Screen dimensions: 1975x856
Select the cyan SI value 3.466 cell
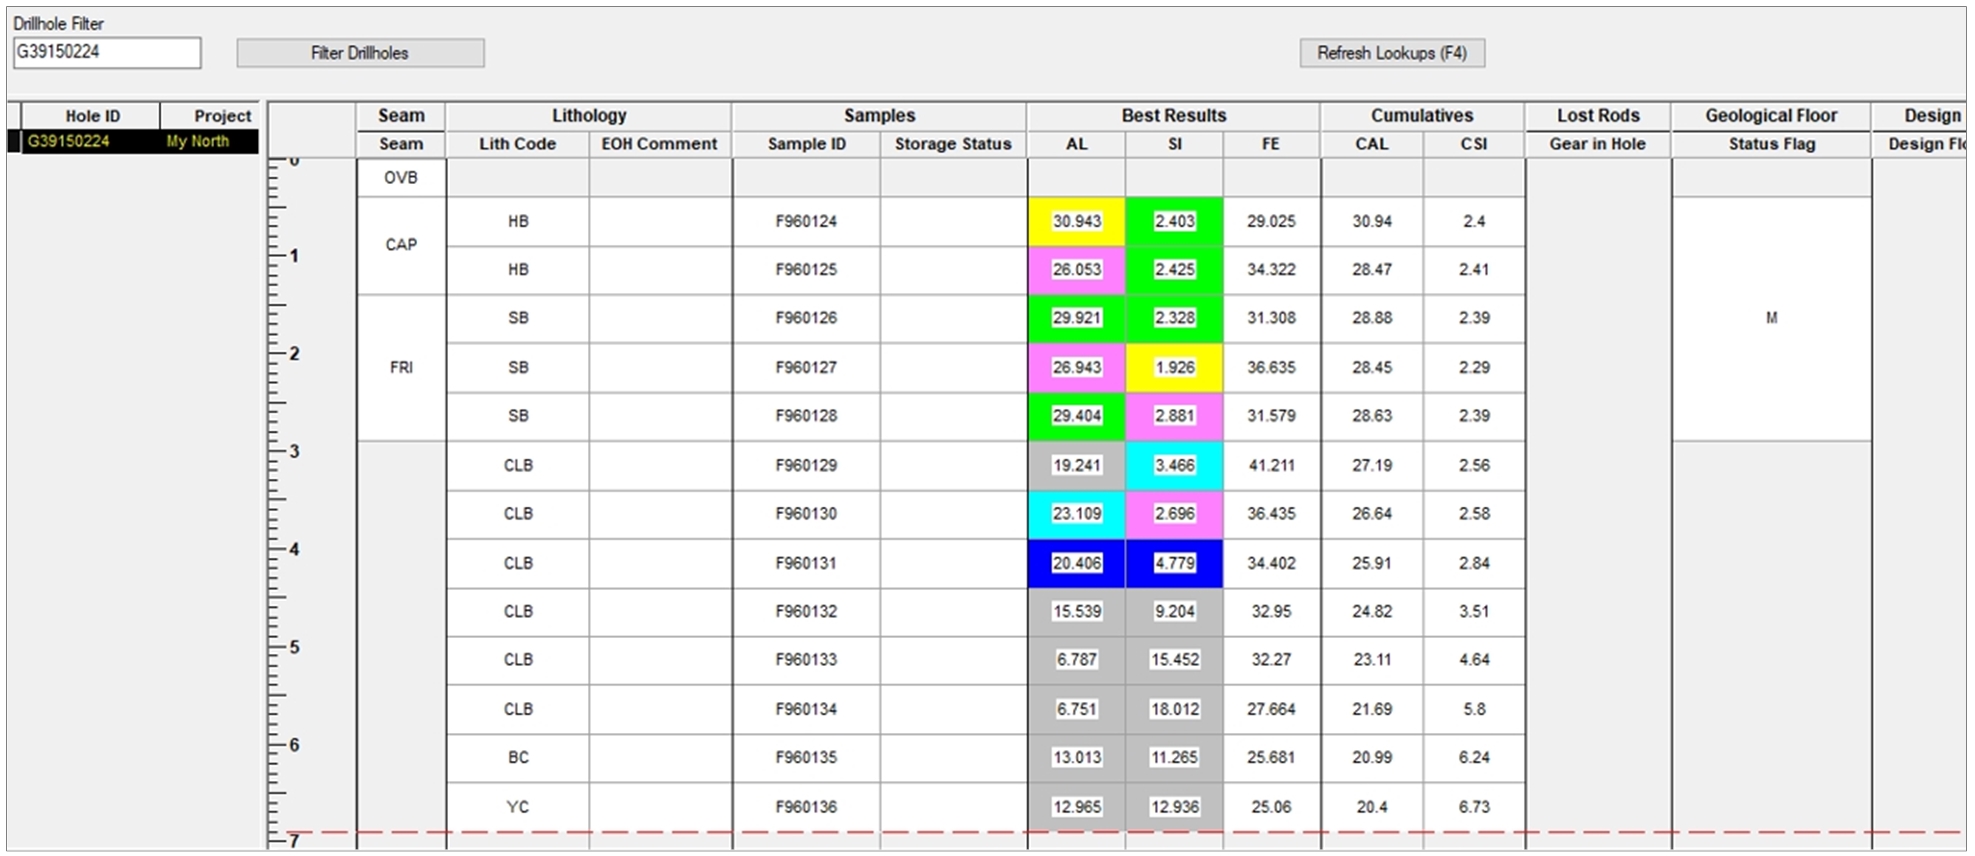[1174, 465]
